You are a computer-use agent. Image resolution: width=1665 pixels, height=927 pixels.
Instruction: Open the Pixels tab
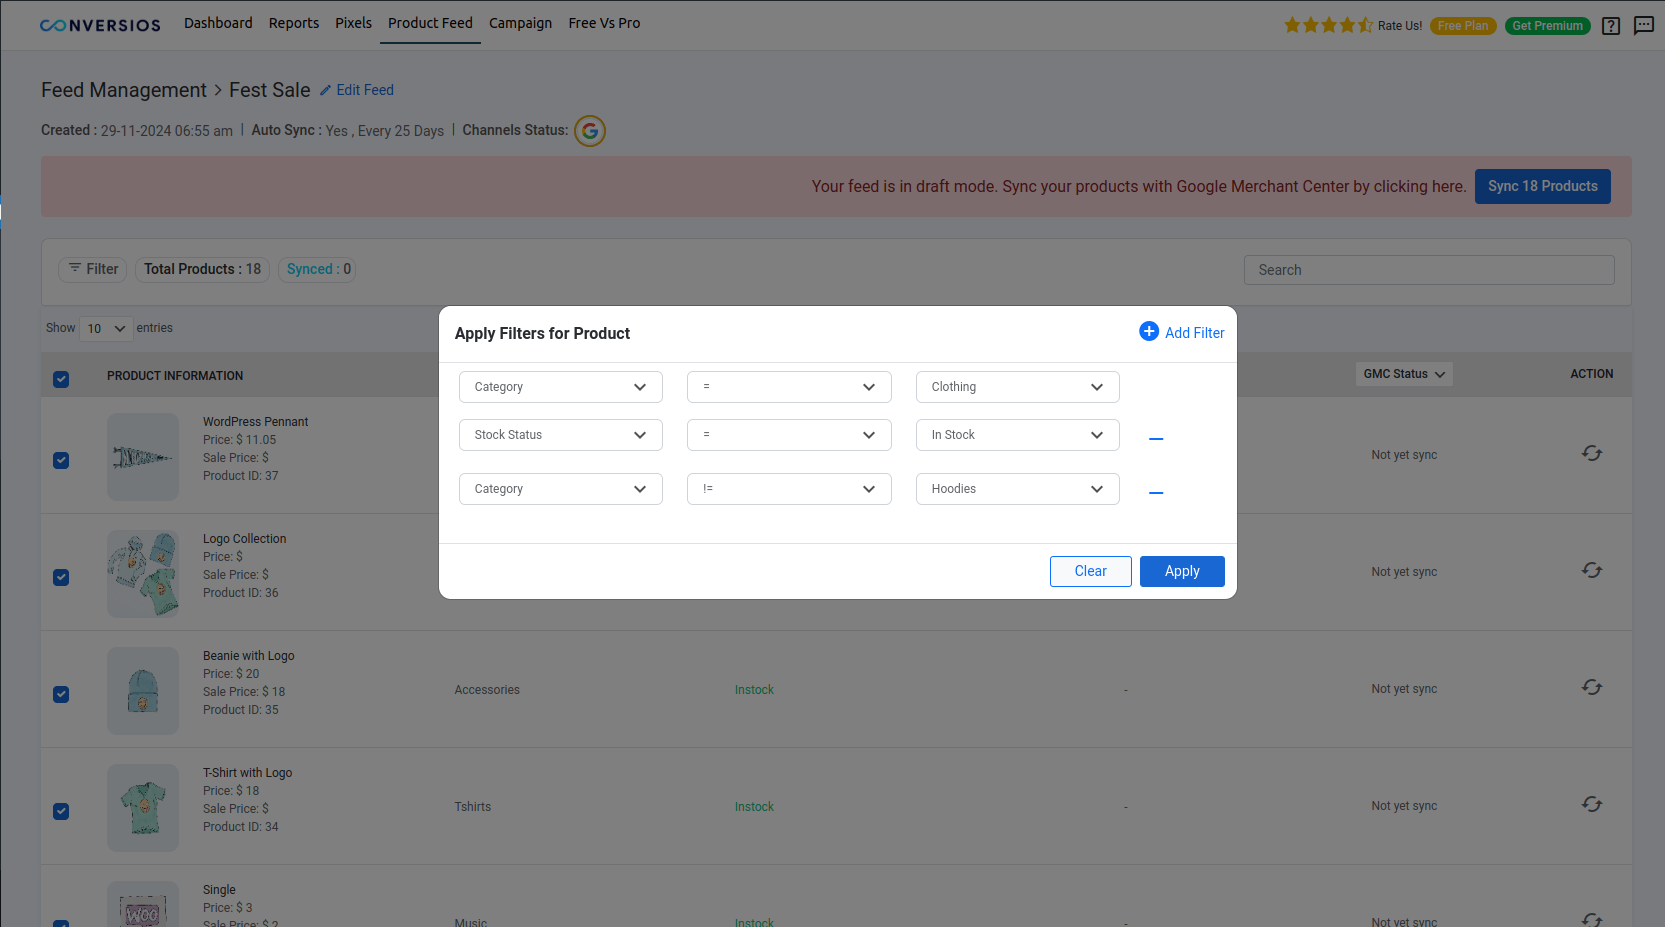click(353, 23)
